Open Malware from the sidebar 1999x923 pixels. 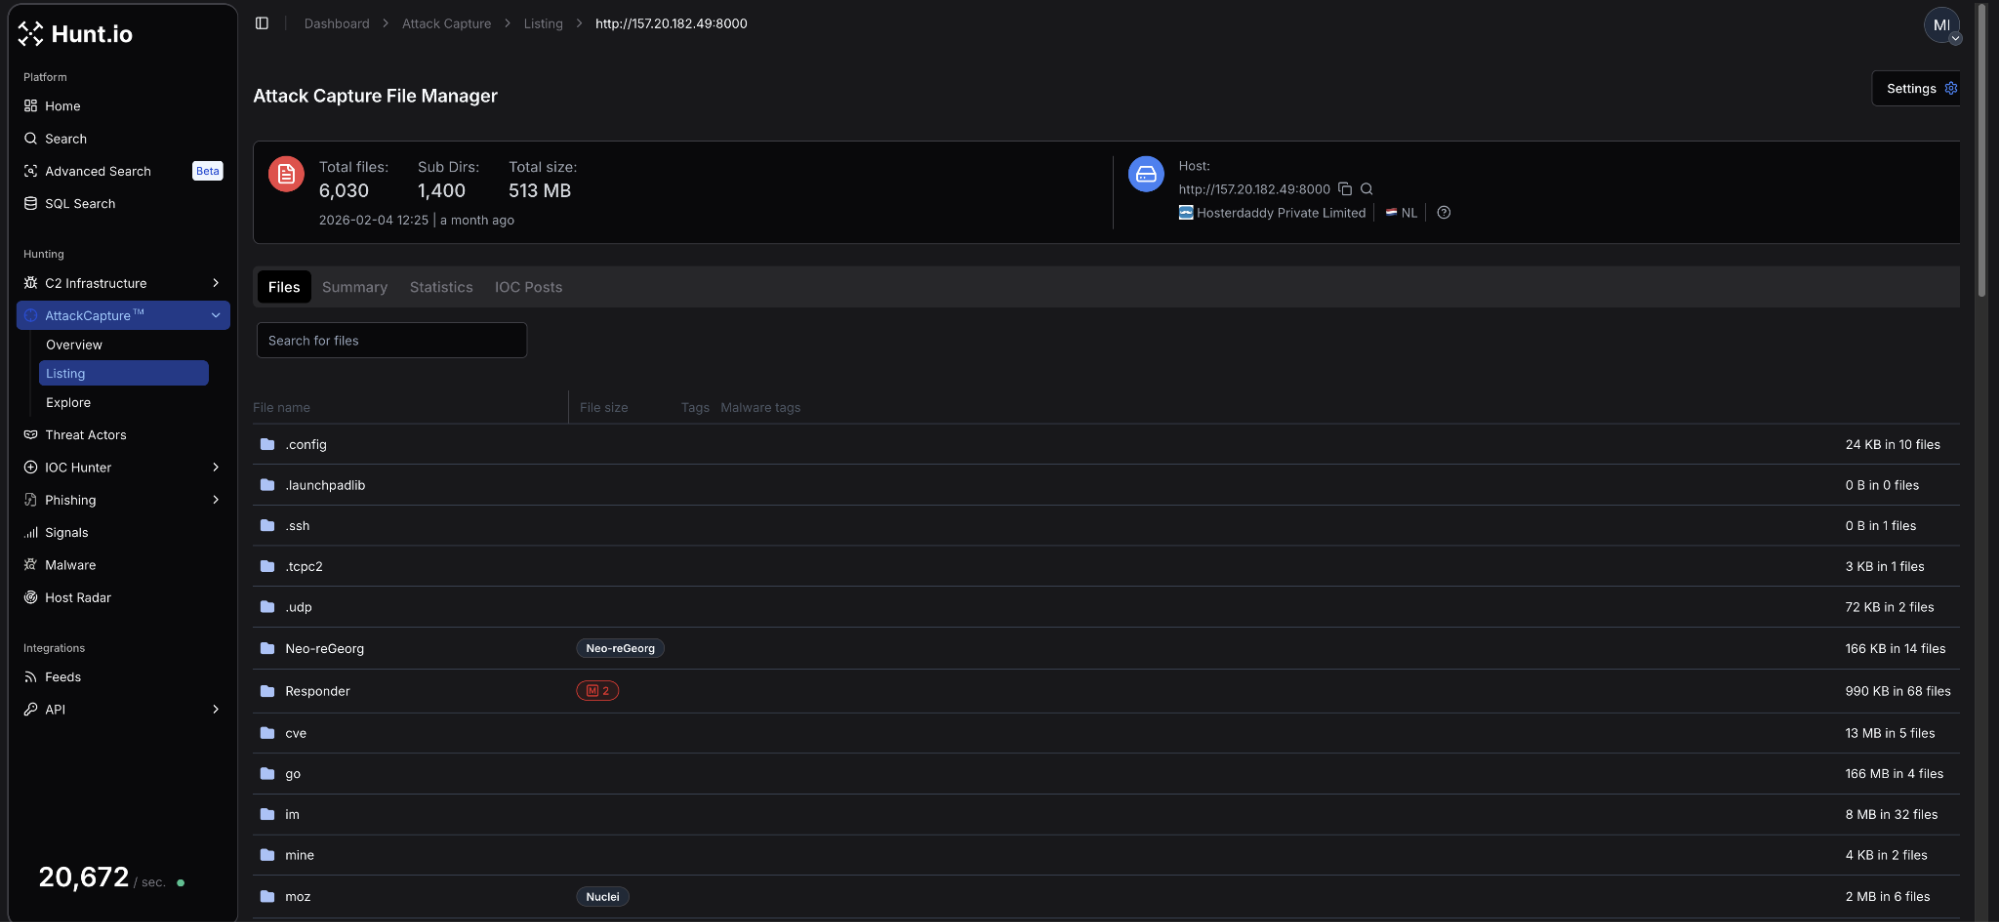point(70,565)
